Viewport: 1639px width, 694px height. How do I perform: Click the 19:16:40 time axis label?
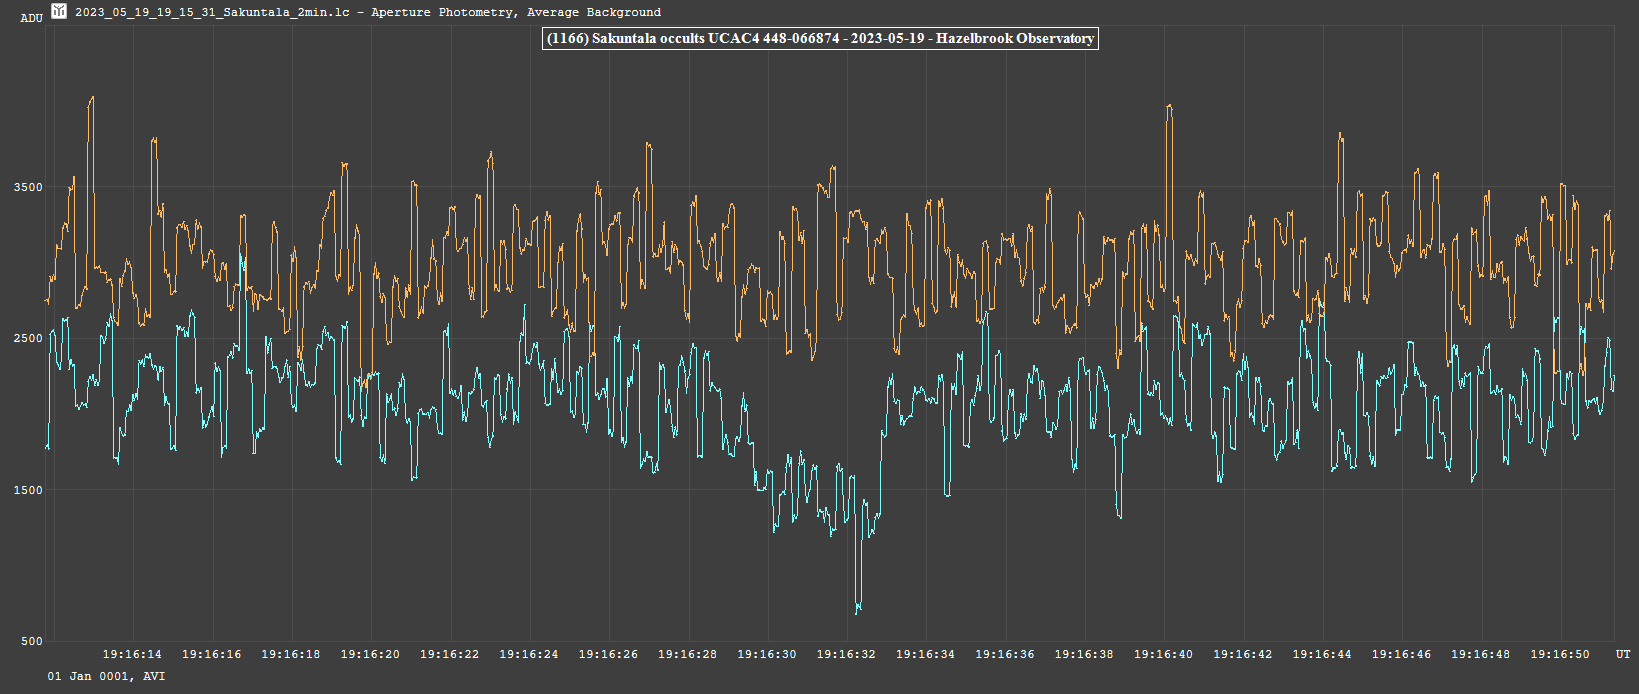(x=1163, y=654)
